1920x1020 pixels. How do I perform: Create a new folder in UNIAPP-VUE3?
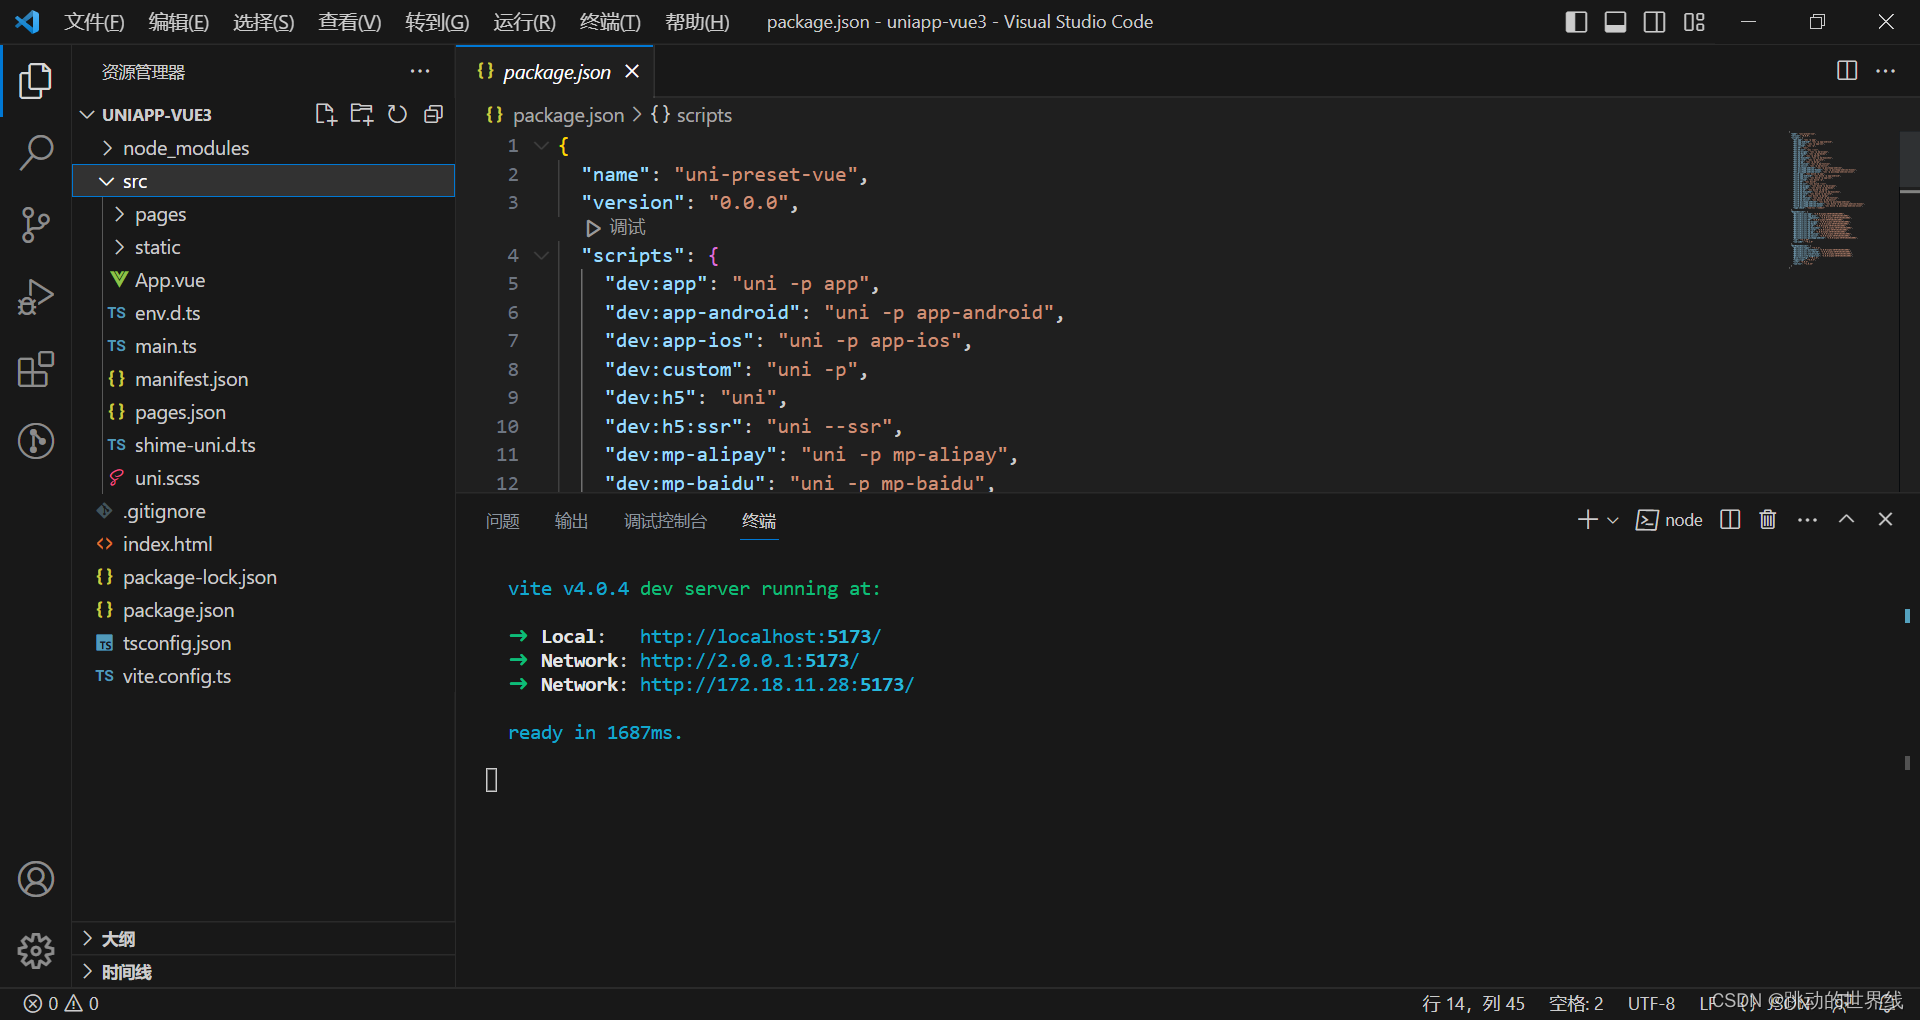[361, 114]
